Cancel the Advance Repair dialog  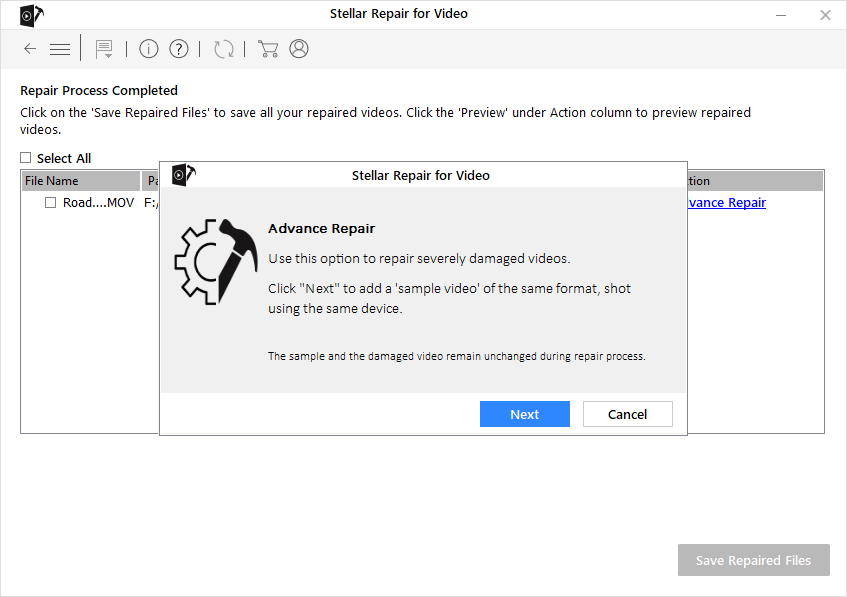[x=627, y=414]
